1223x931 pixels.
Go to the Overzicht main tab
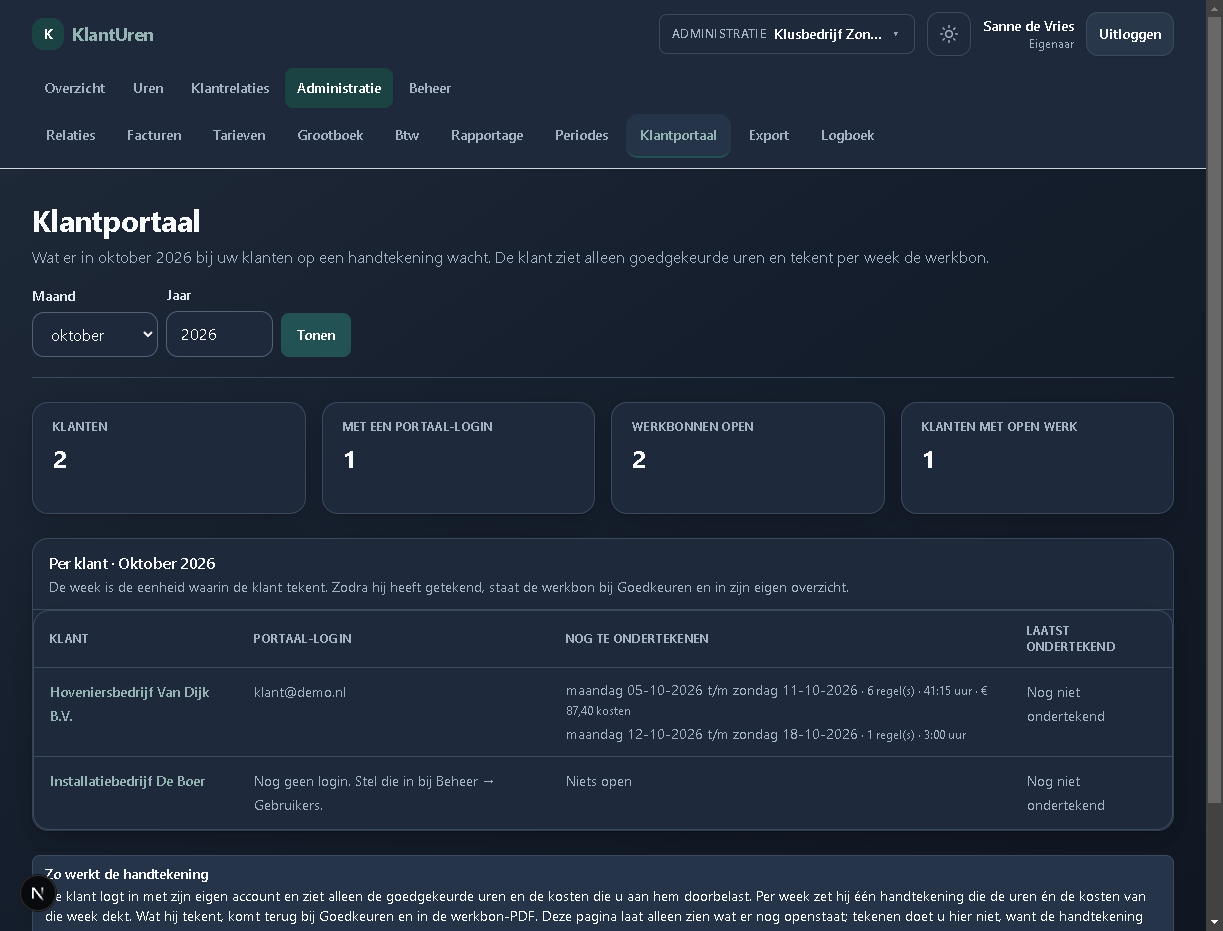coord(75,88)
